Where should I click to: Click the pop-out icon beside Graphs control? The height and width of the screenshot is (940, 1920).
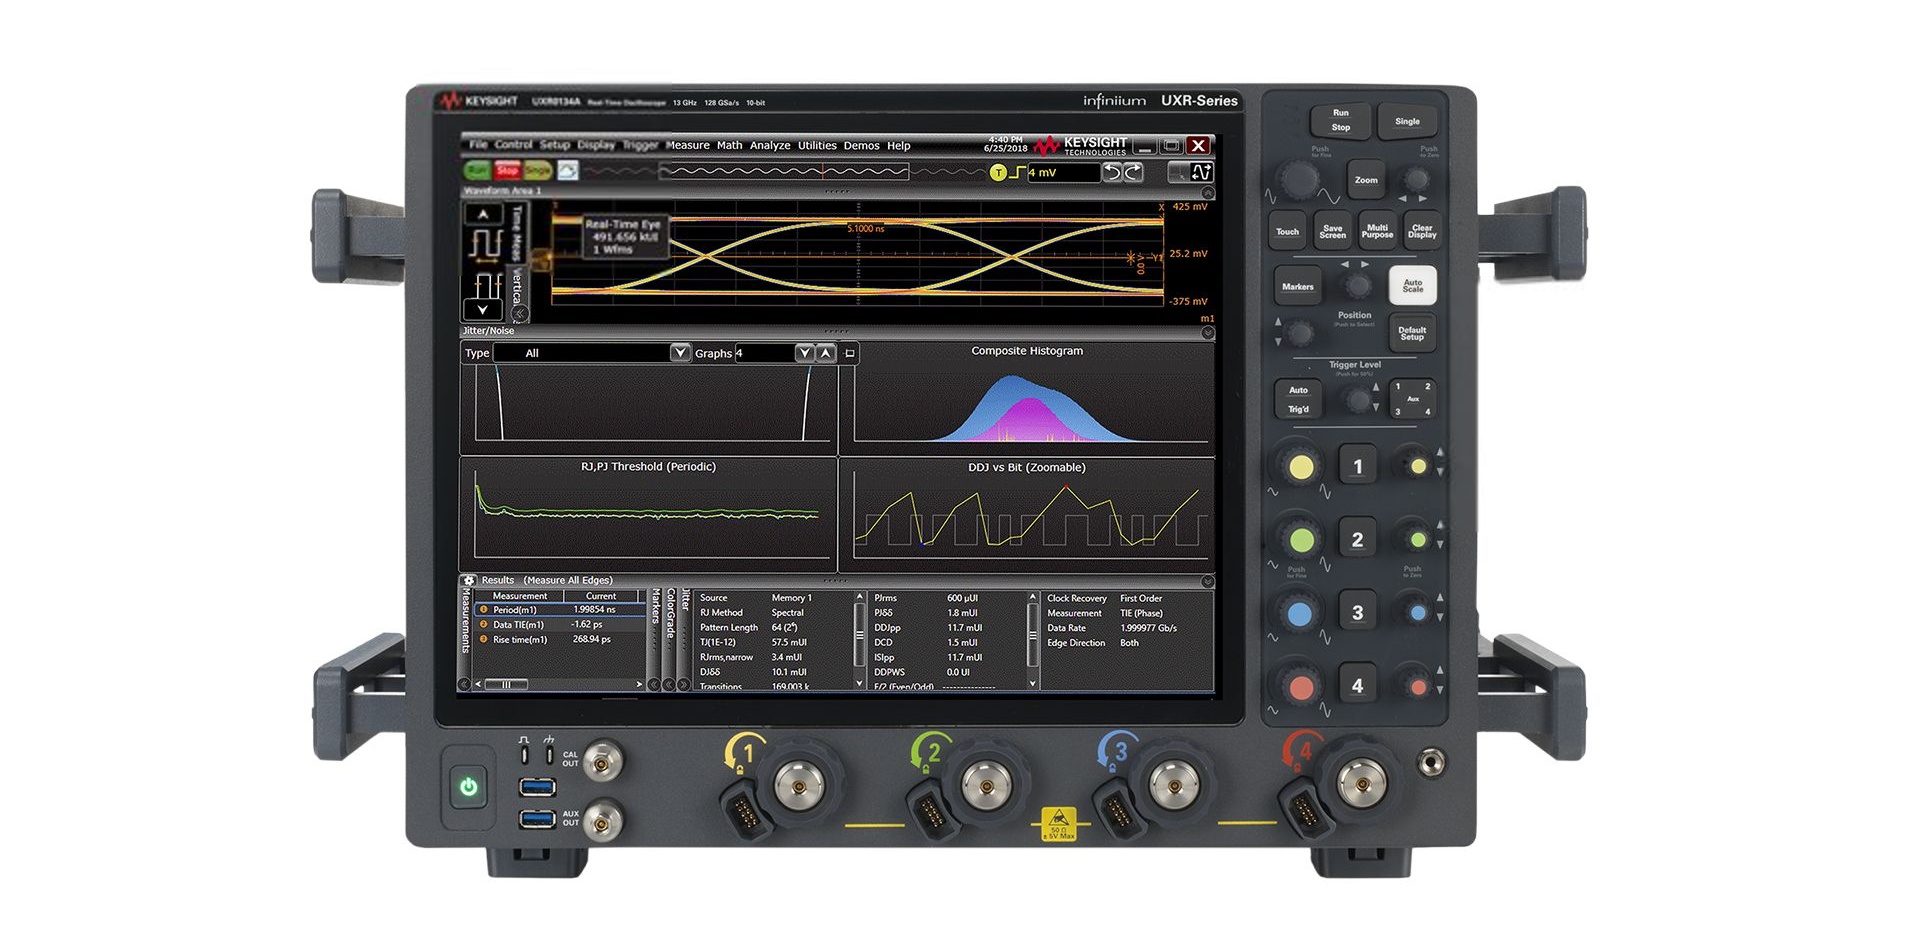(x=850, y=353)
